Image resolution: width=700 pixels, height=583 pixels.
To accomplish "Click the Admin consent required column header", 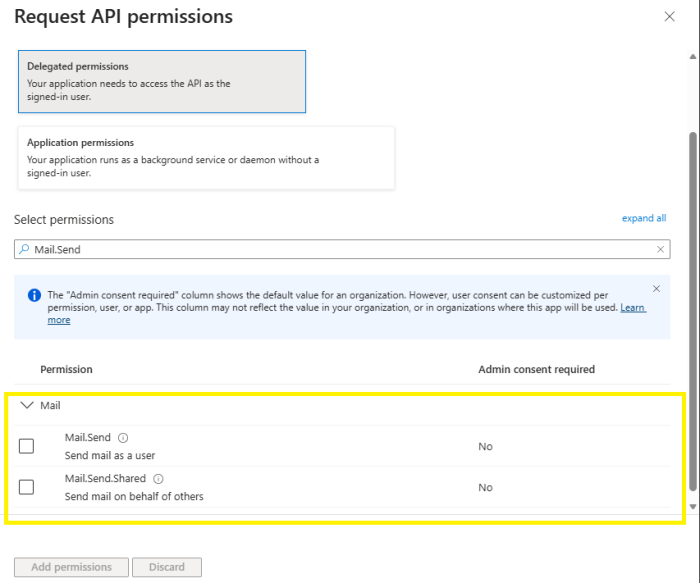I will [536, 369].
